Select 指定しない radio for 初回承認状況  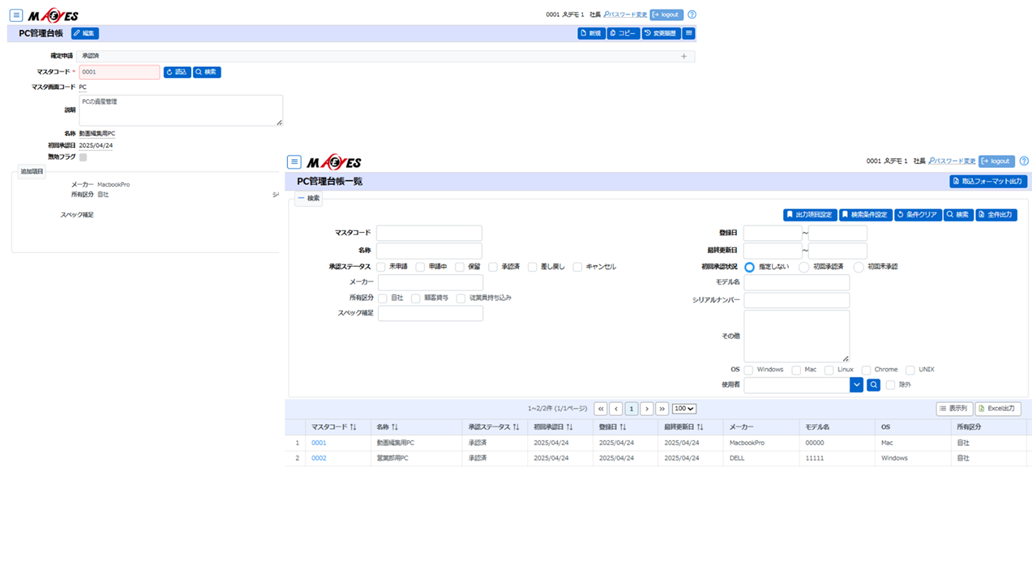click(750, 267)
